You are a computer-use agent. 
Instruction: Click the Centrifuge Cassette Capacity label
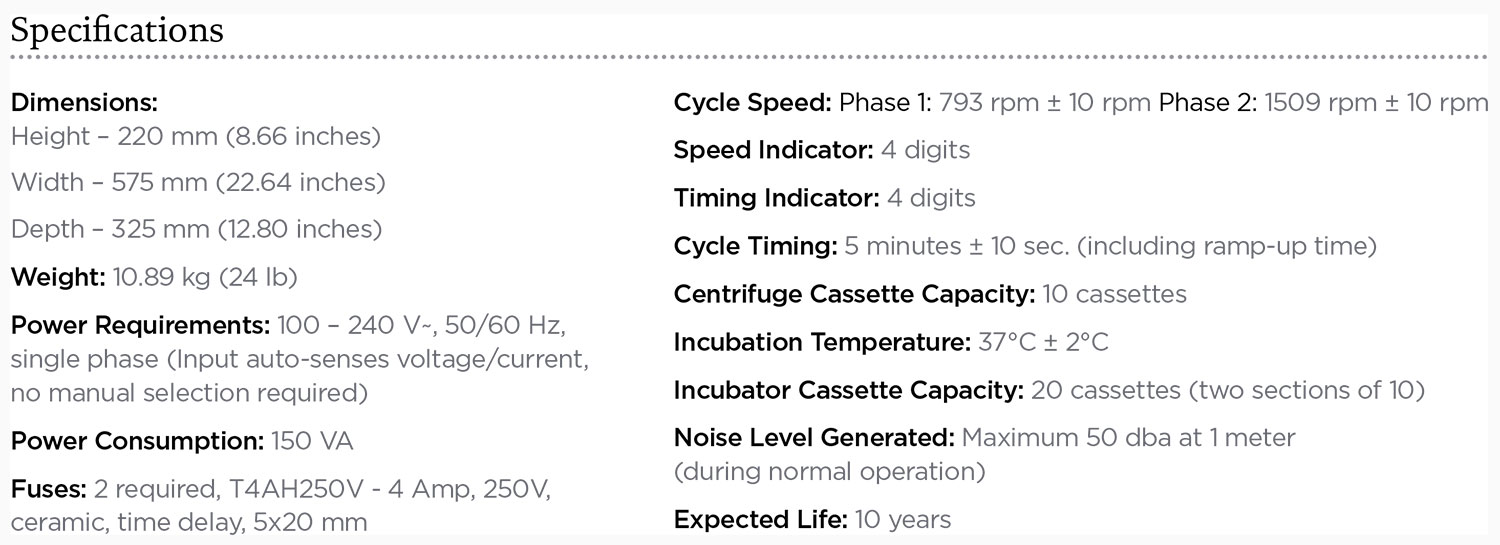pyautogui.click(x=854, y=294)
